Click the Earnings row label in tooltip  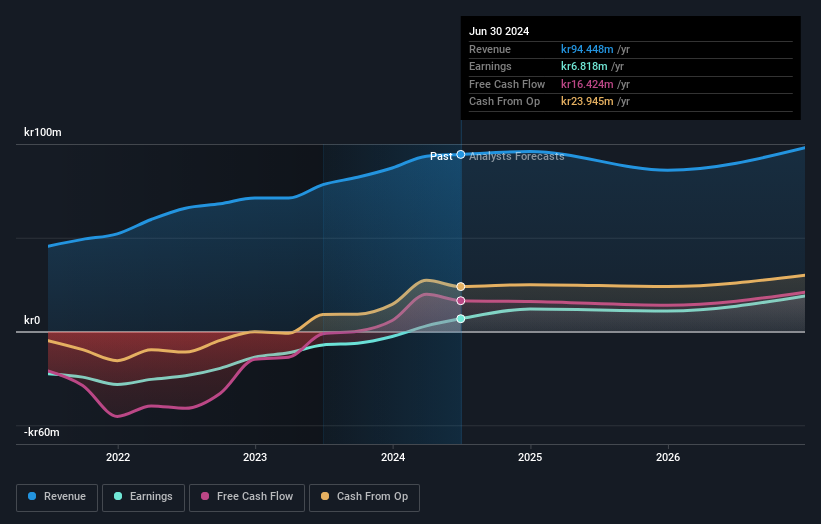tap(490, 66)
